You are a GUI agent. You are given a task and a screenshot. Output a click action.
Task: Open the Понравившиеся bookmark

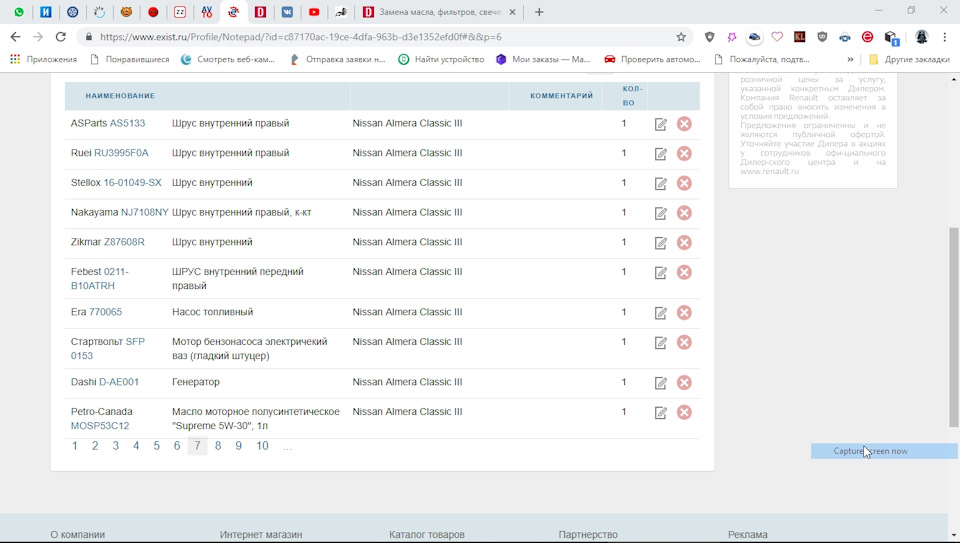pyautogui.click(x=129, y=59)
